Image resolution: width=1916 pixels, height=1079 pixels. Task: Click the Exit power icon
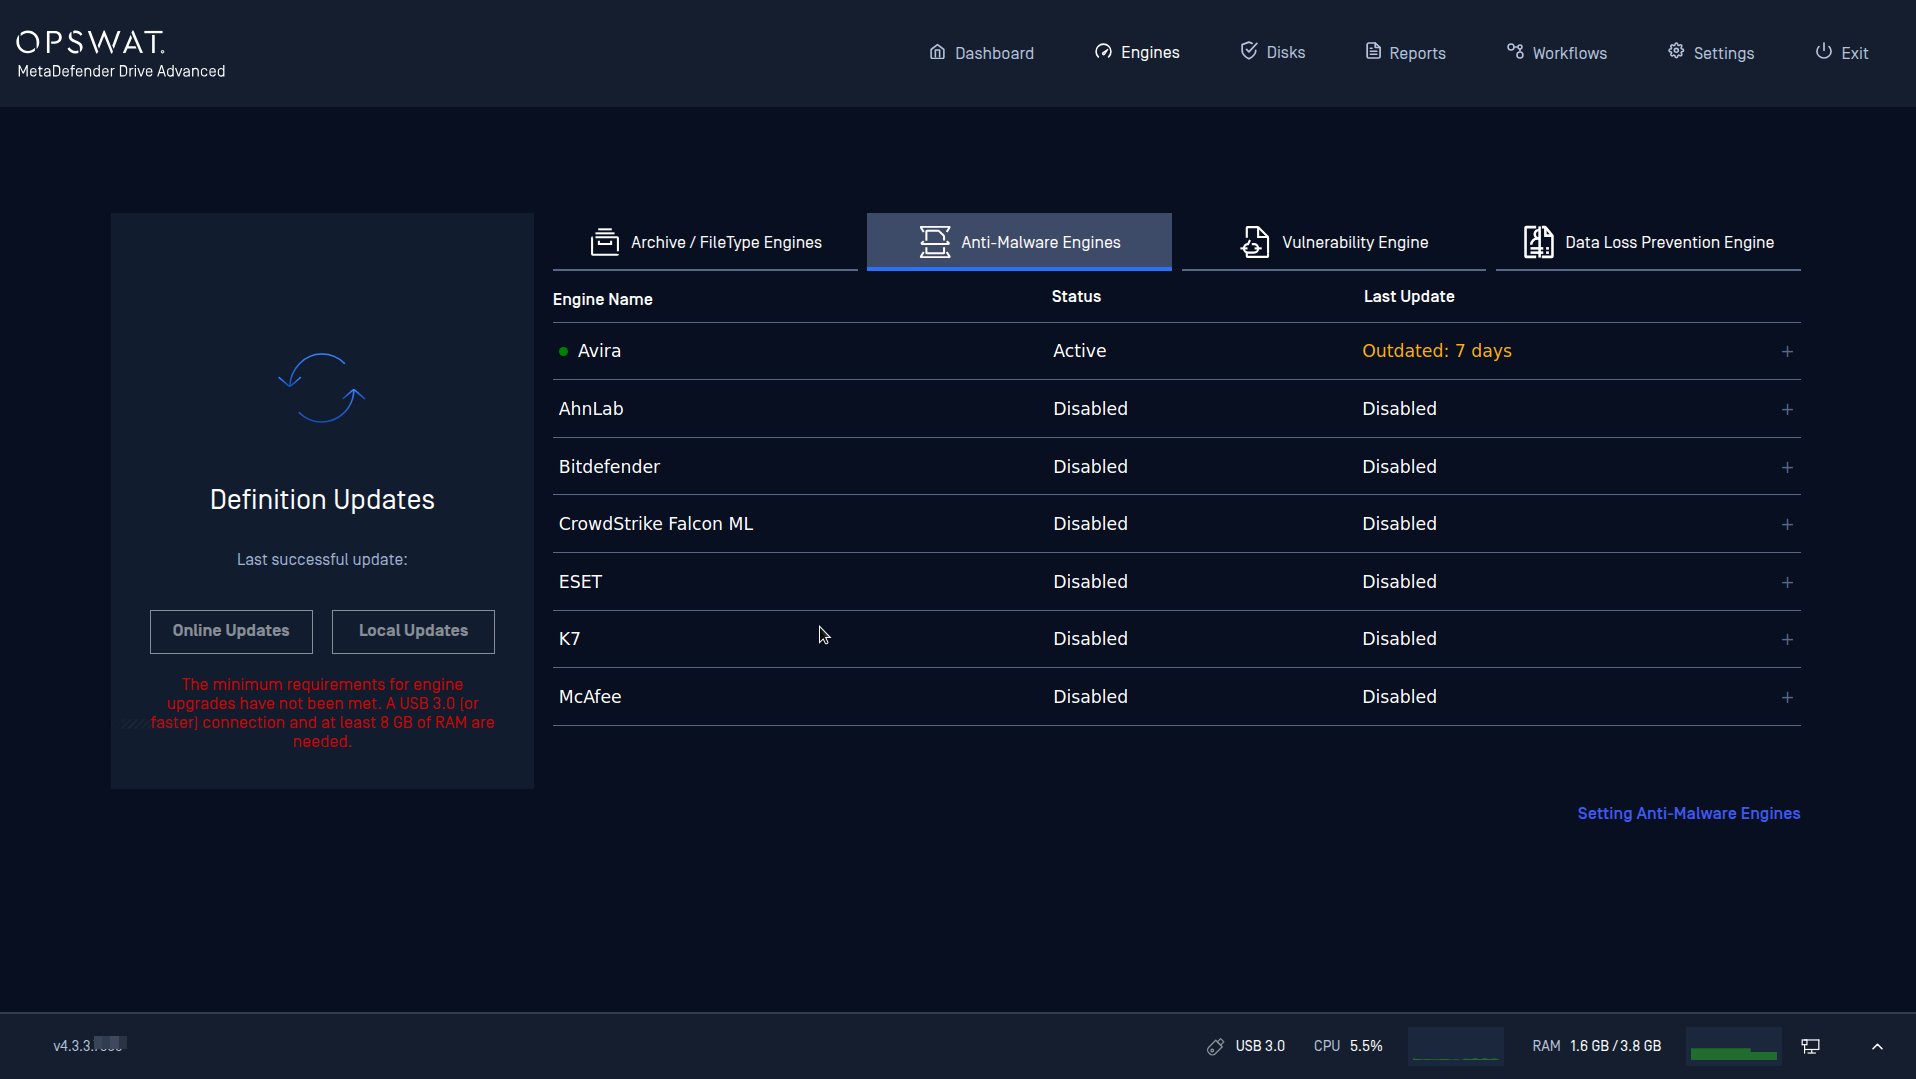click(x=1824, y=51)
